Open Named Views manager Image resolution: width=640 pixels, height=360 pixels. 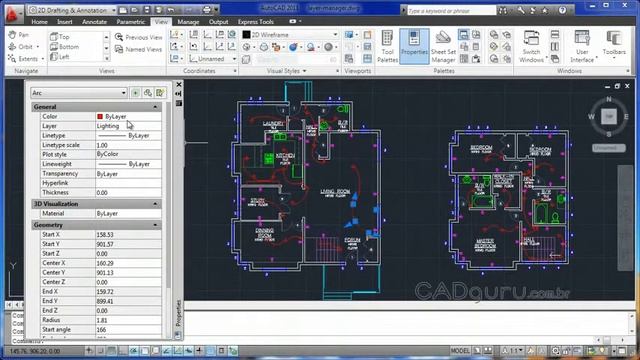coord(139,49)
